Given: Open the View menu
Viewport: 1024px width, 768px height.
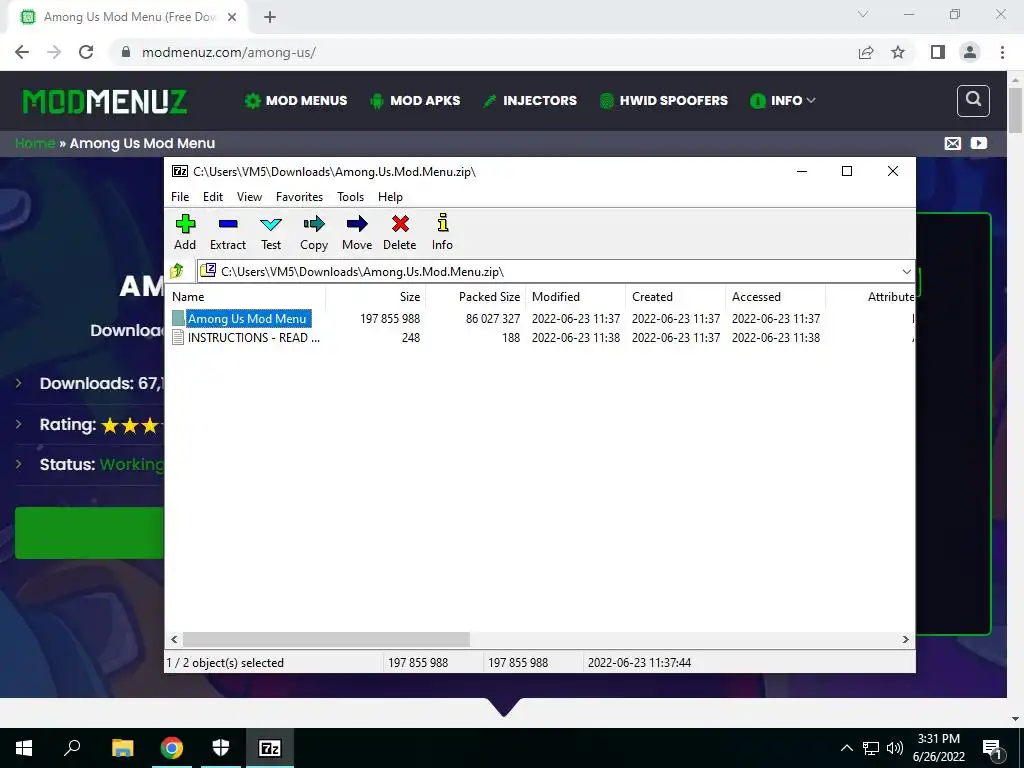Looking at the screenshot, I should coord(249,197).
